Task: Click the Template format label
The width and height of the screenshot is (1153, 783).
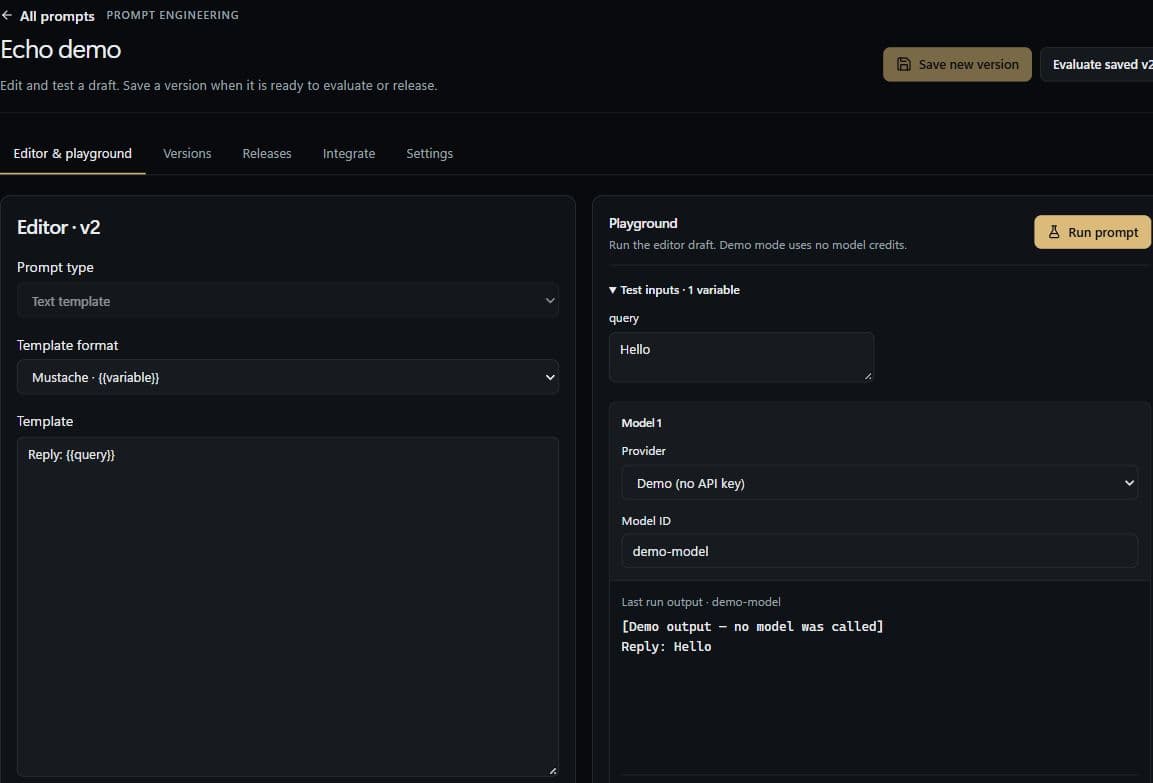Action: click(68, 346)
